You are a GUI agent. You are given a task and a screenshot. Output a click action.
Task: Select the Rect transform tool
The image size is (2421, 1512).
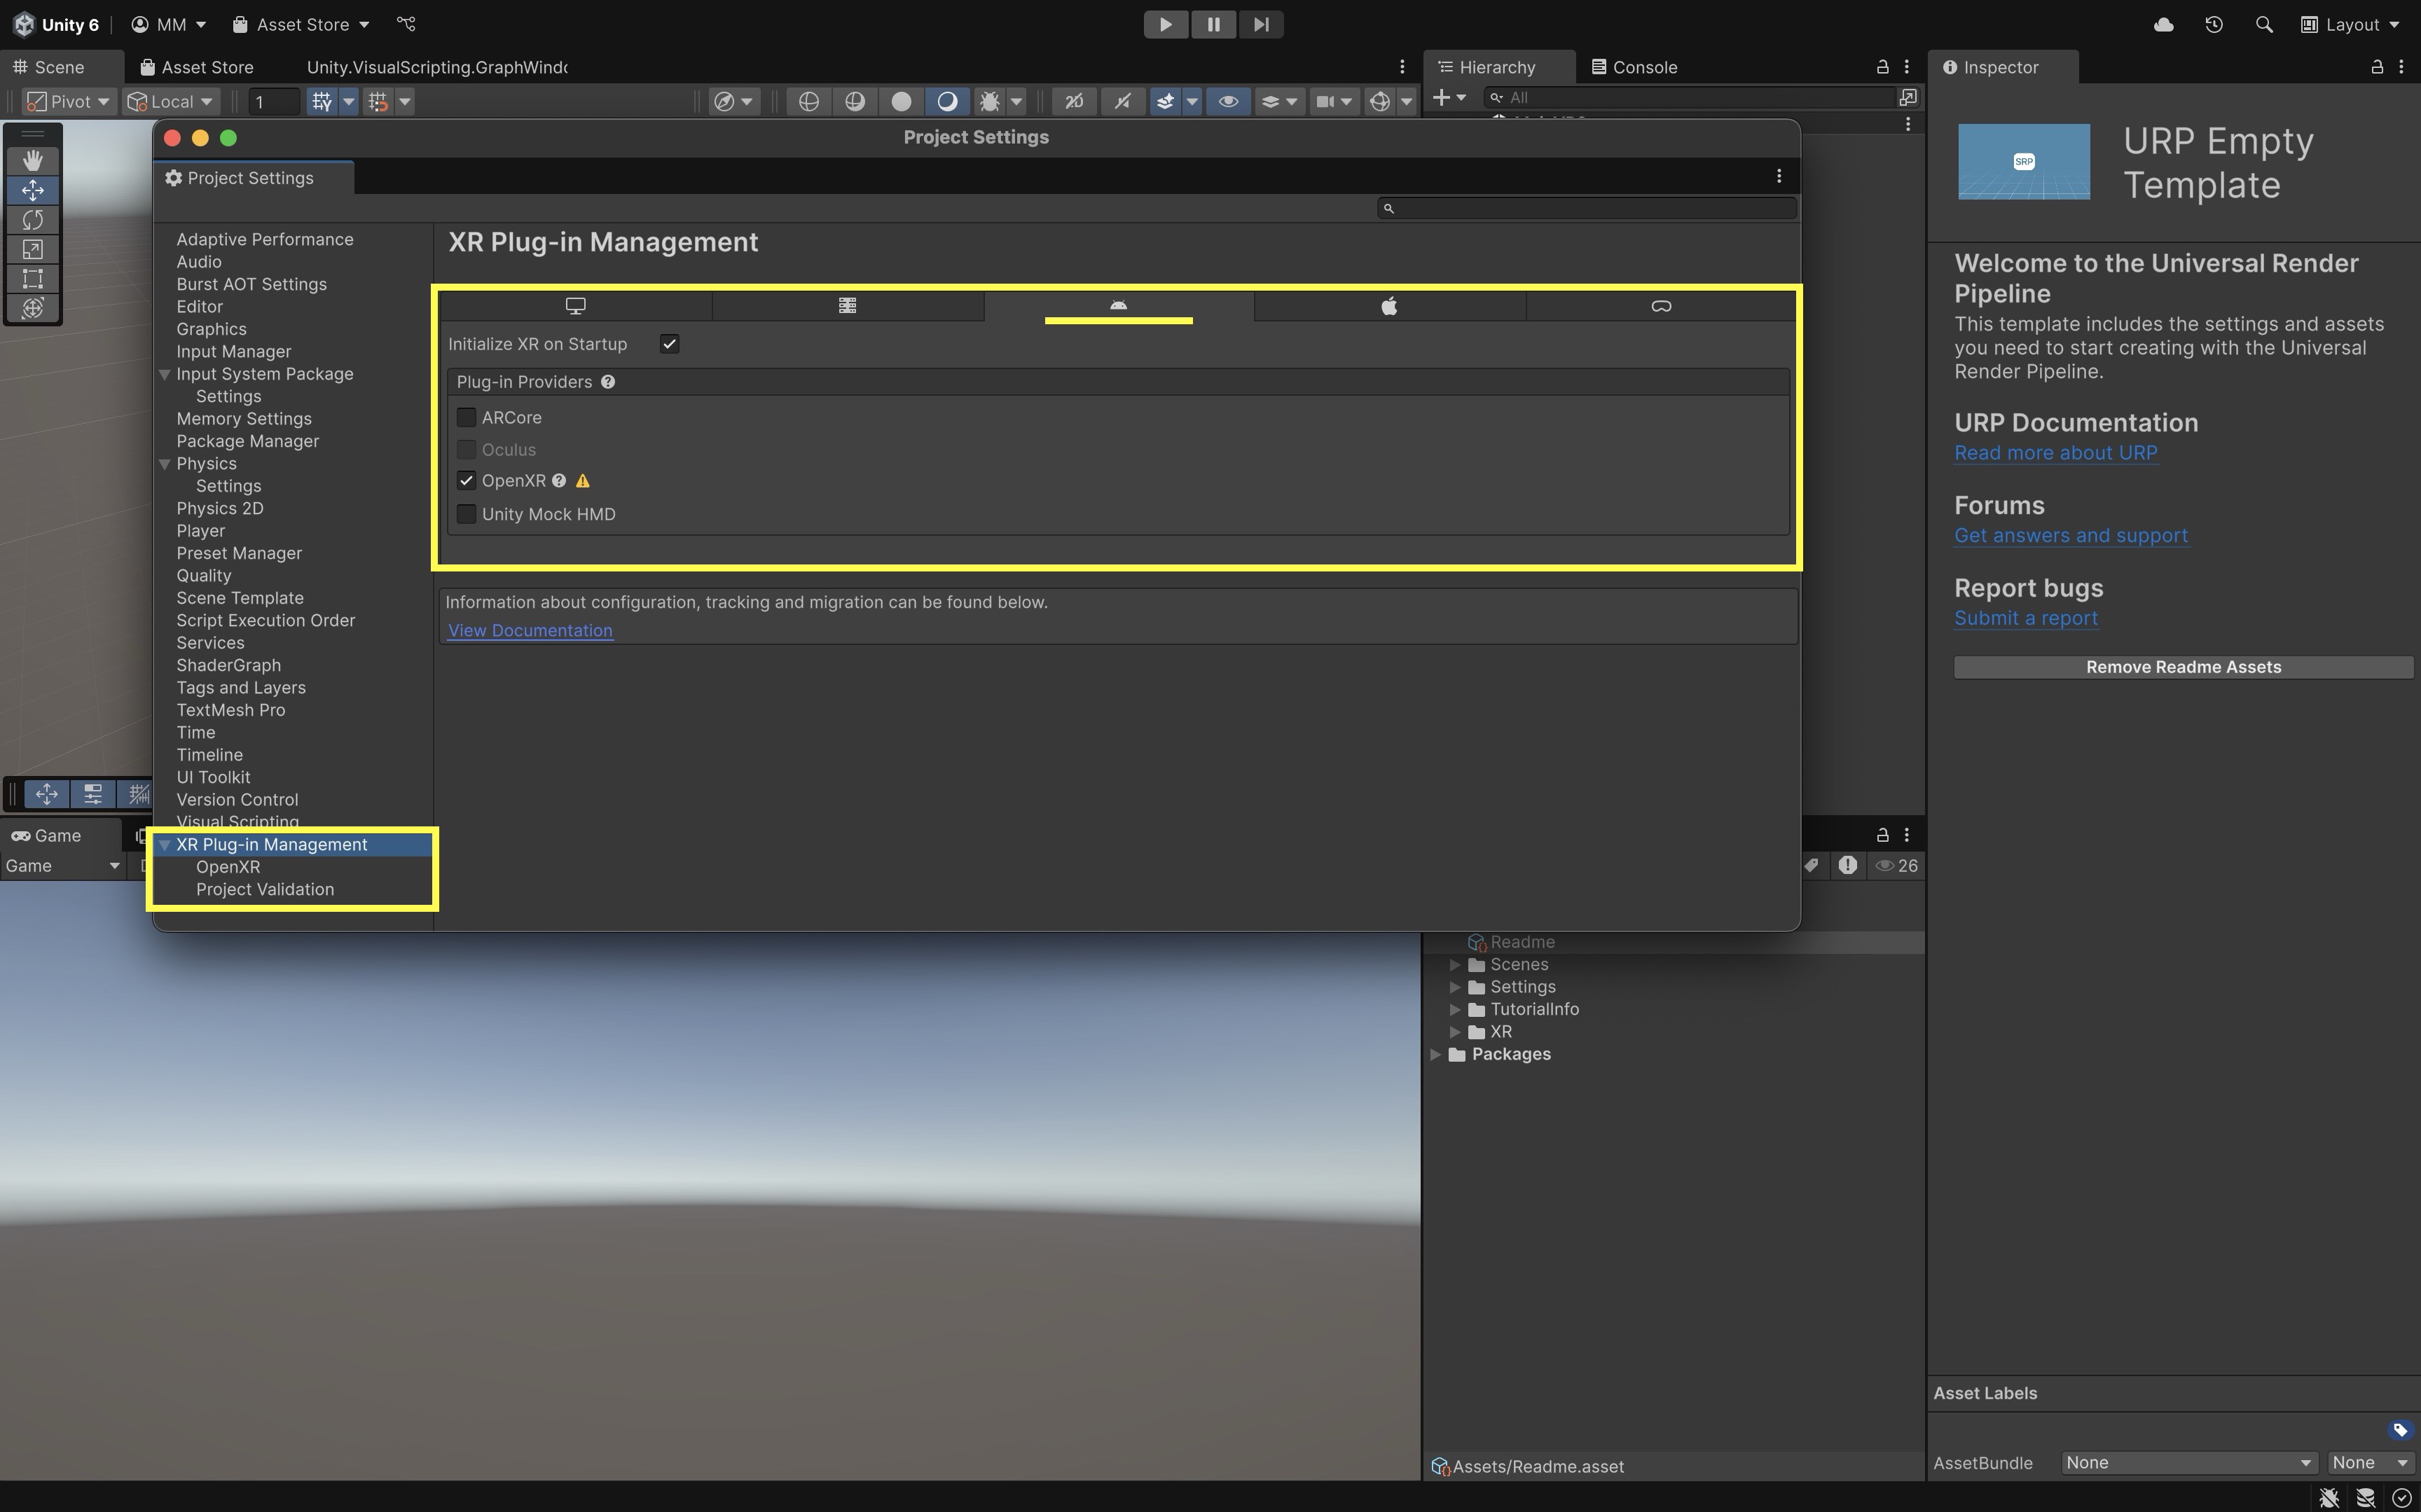click(x=33, y=278)
